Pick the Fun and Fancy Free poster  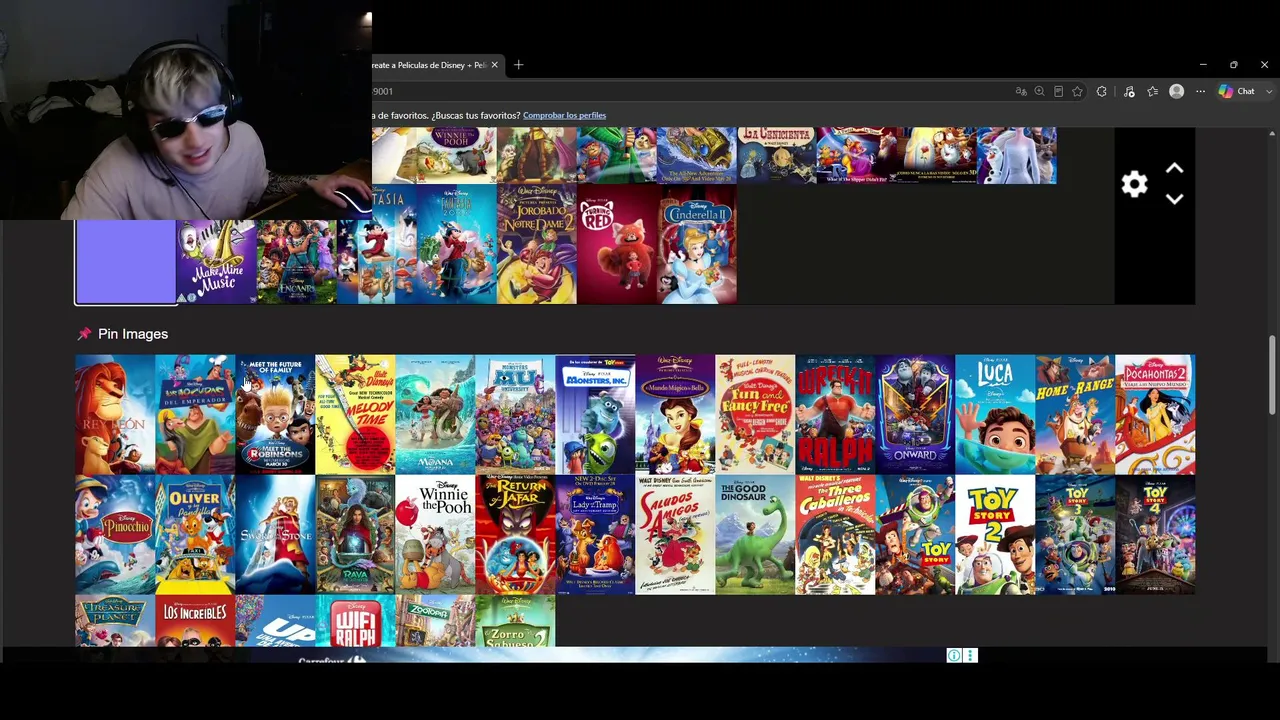point(755,415)
